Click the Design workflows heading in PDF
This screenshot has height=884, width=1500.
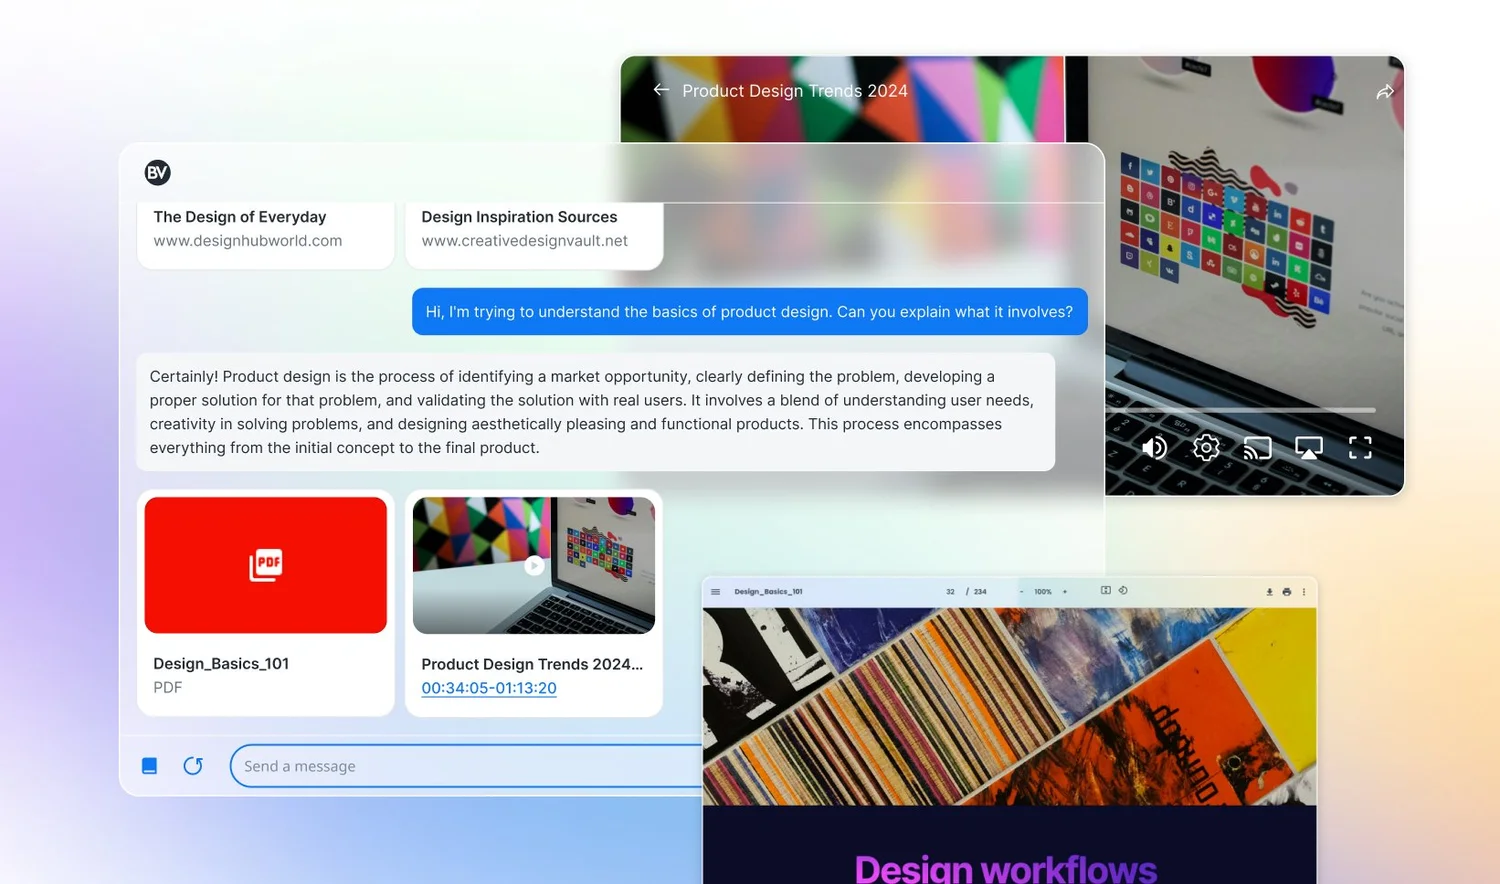click(1006, 868)
